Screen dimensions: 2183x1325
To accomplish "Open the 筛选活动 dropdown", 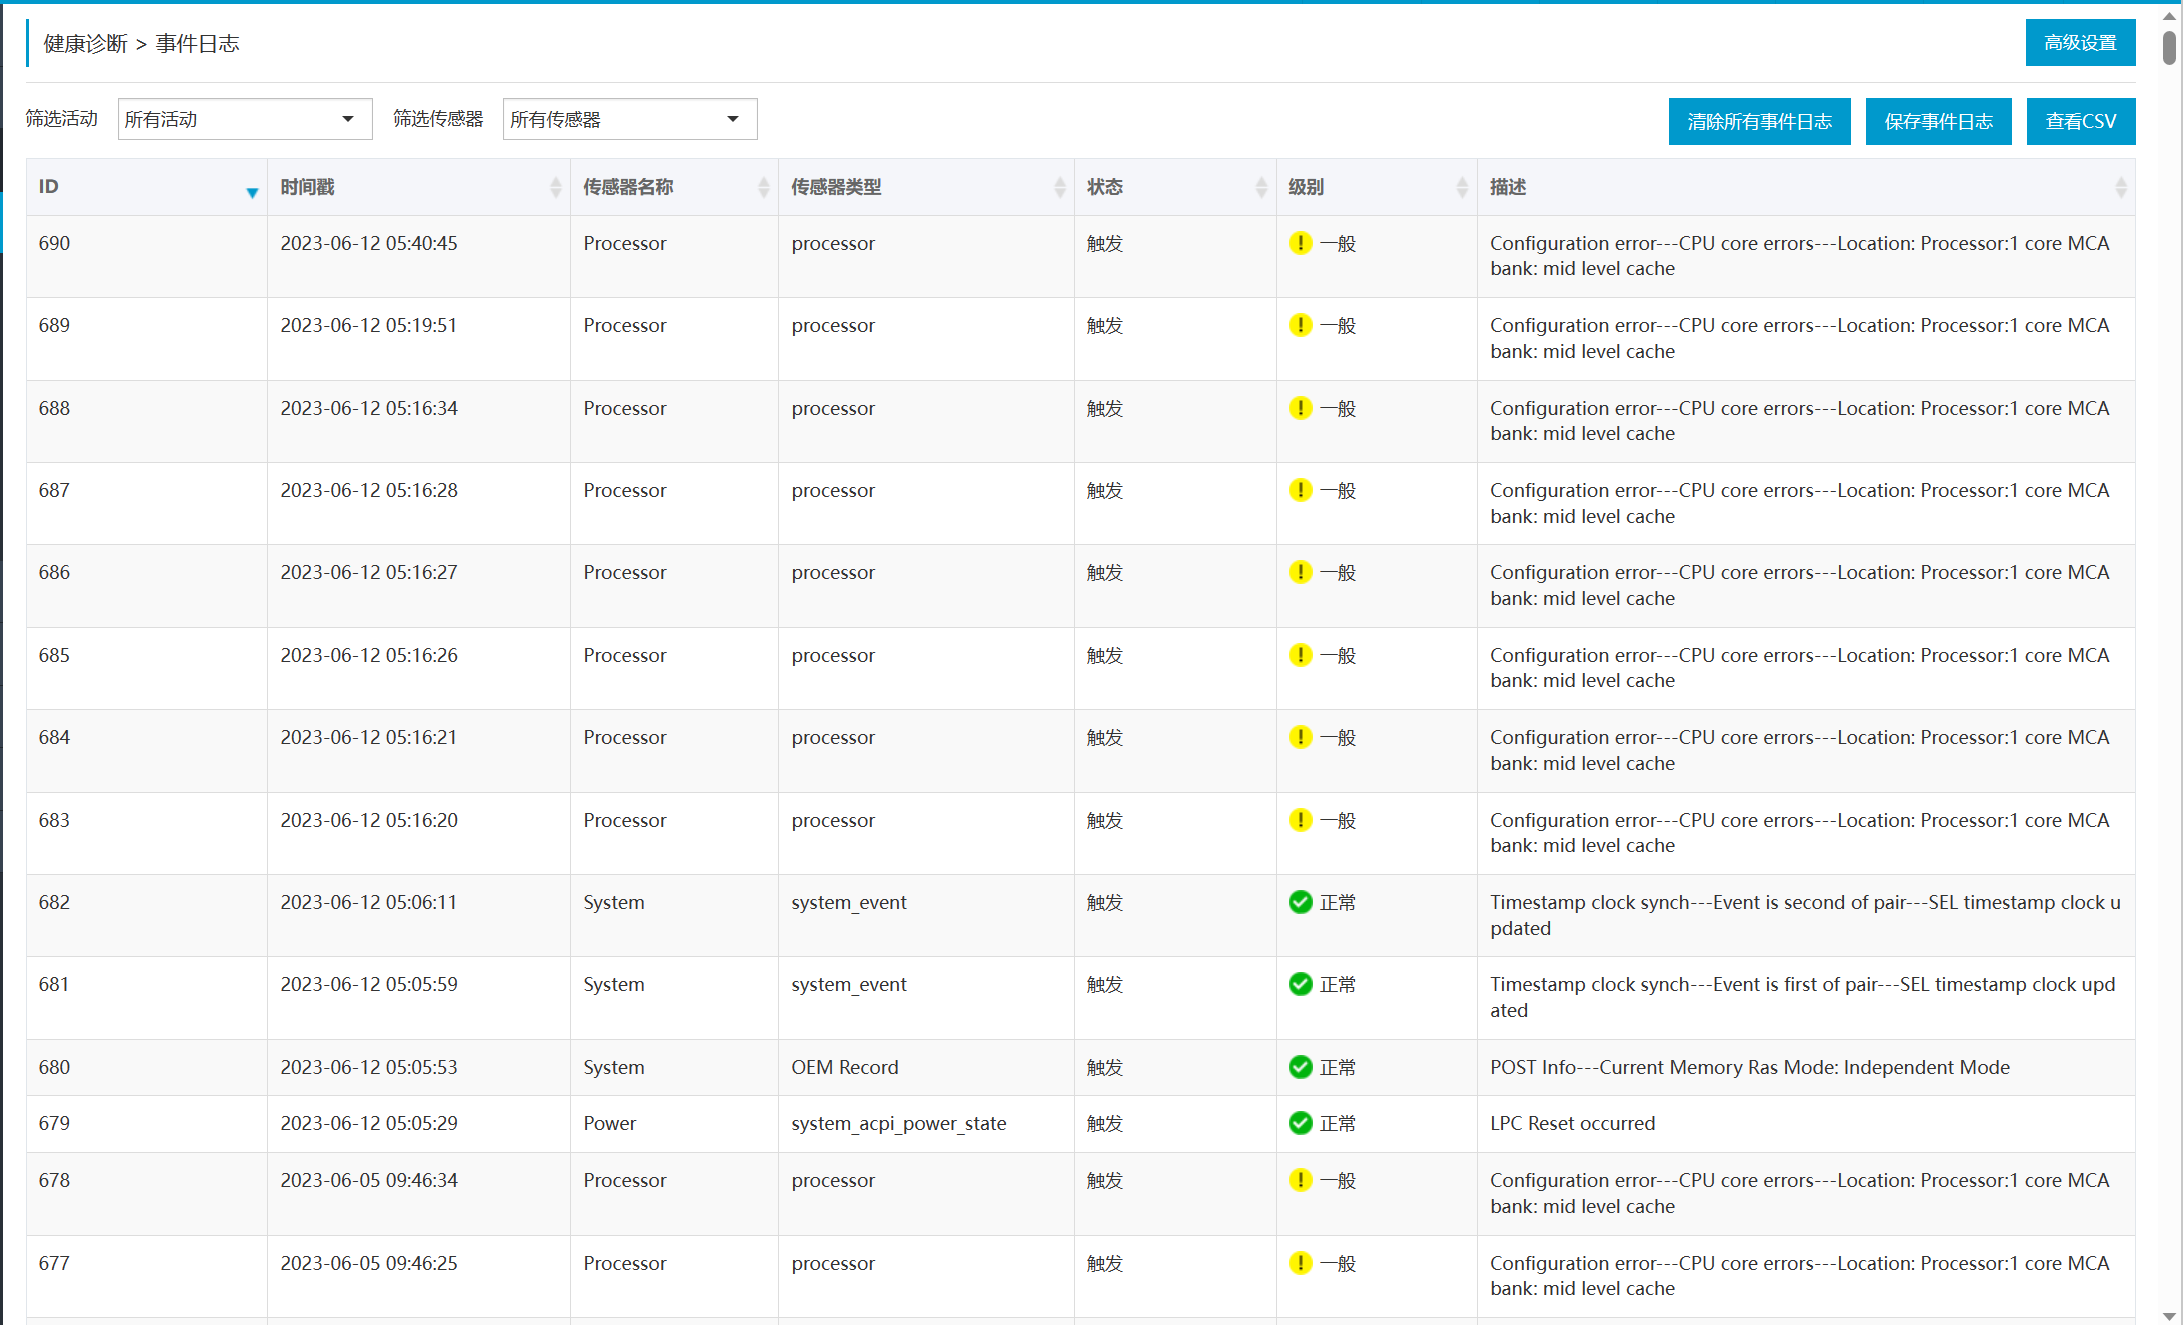I will pyautogui.click(x=245, y=119).
